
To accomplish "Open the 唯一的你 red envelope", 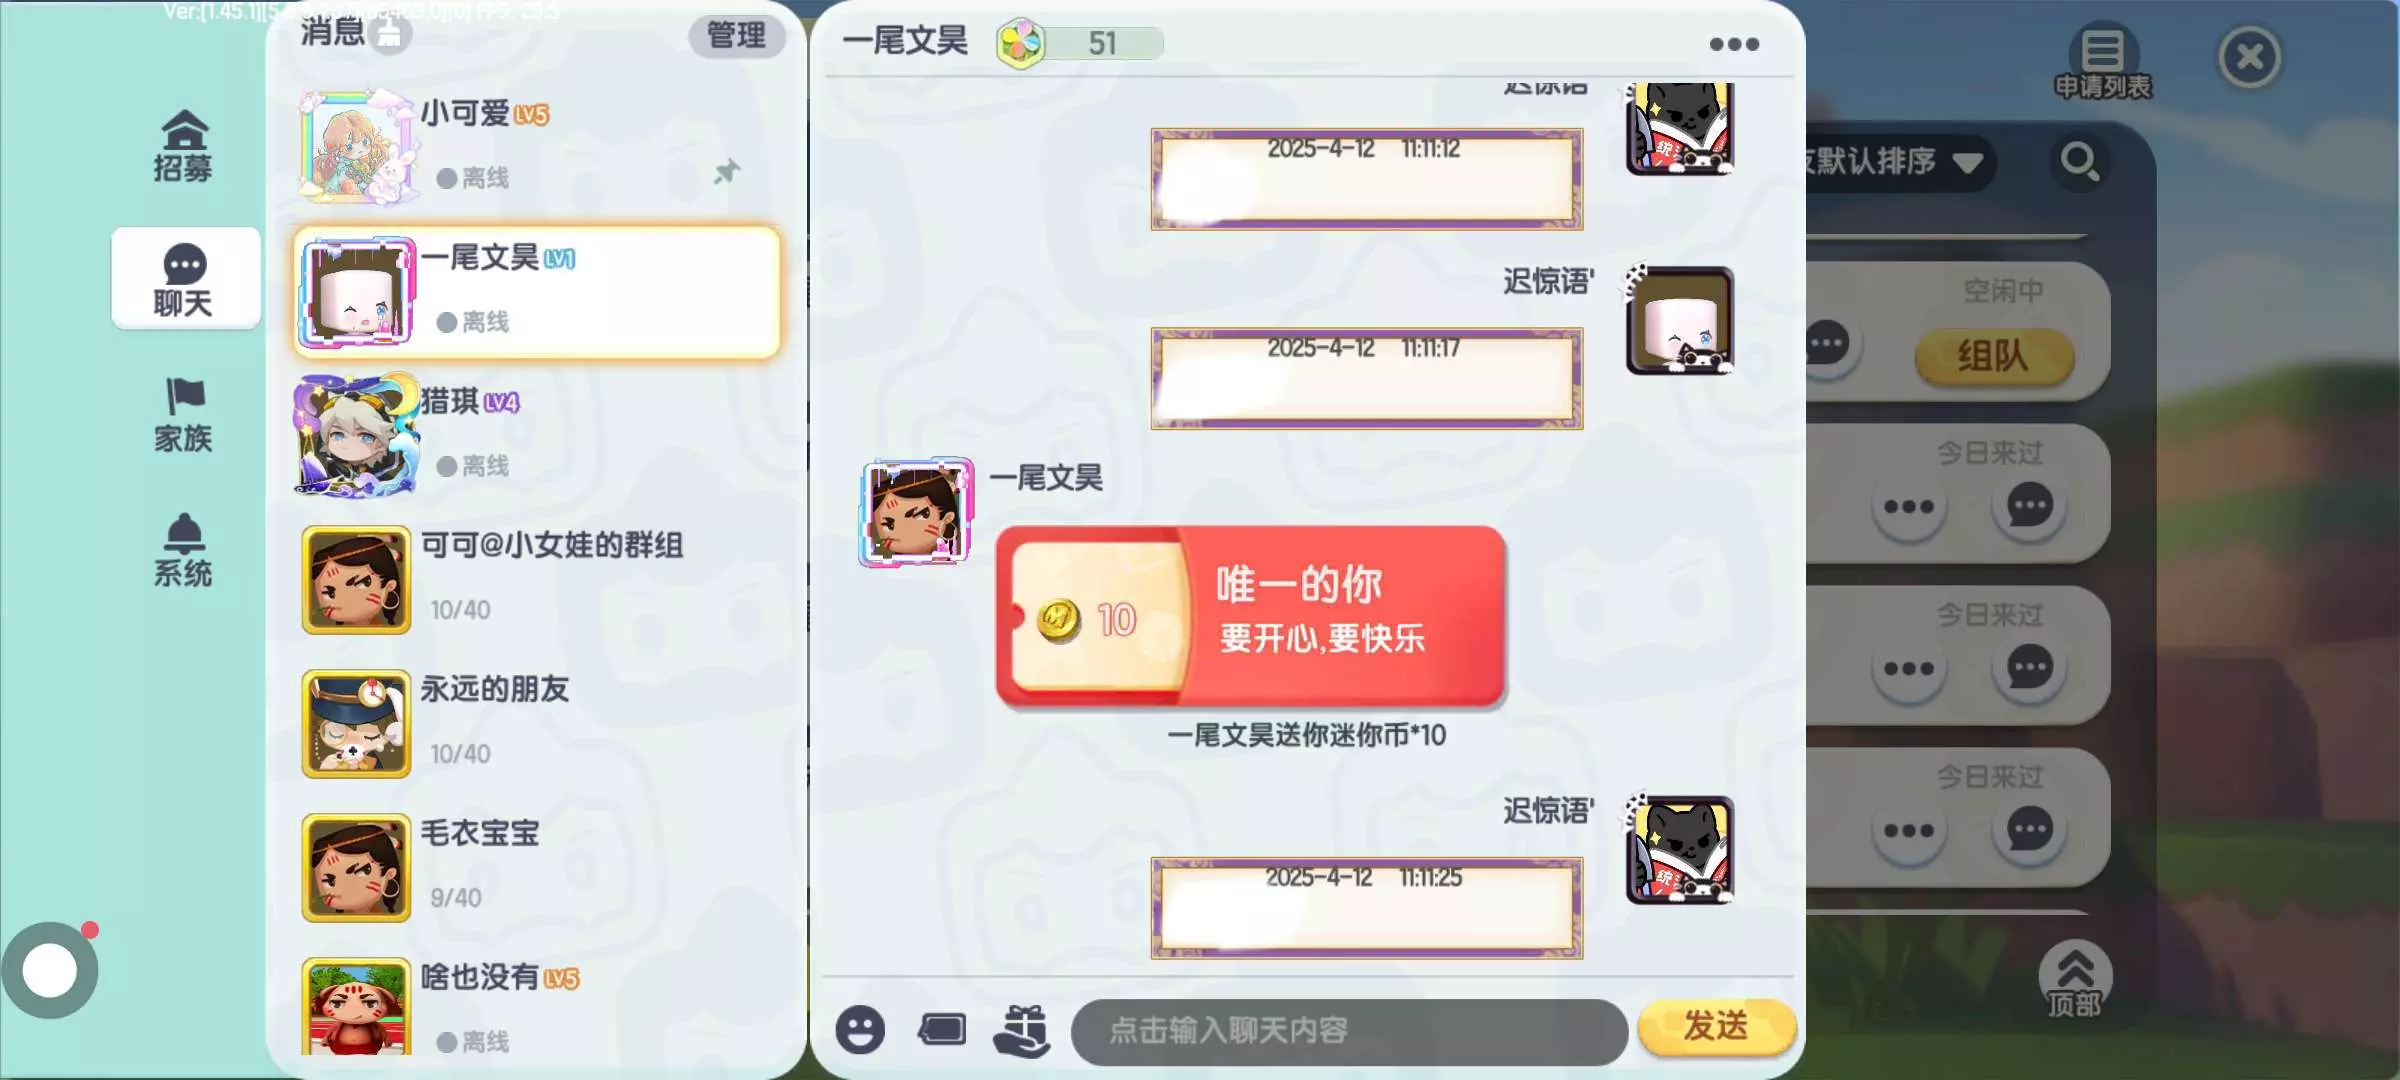I will click(x=1251, y=617).
